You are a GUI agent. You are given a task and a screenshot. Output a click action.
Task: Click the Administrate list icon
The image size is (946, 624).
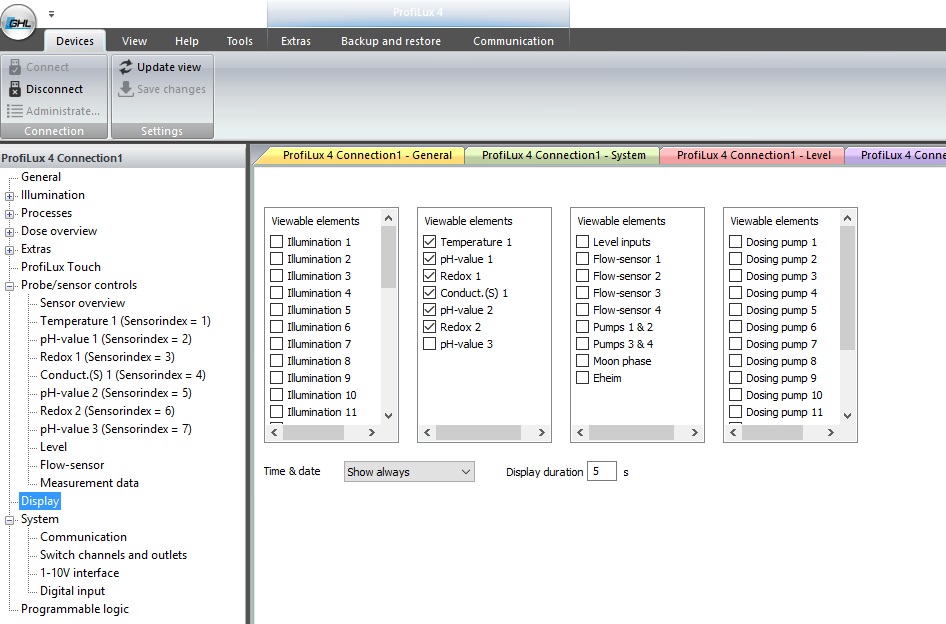click(x=14, y=111)
